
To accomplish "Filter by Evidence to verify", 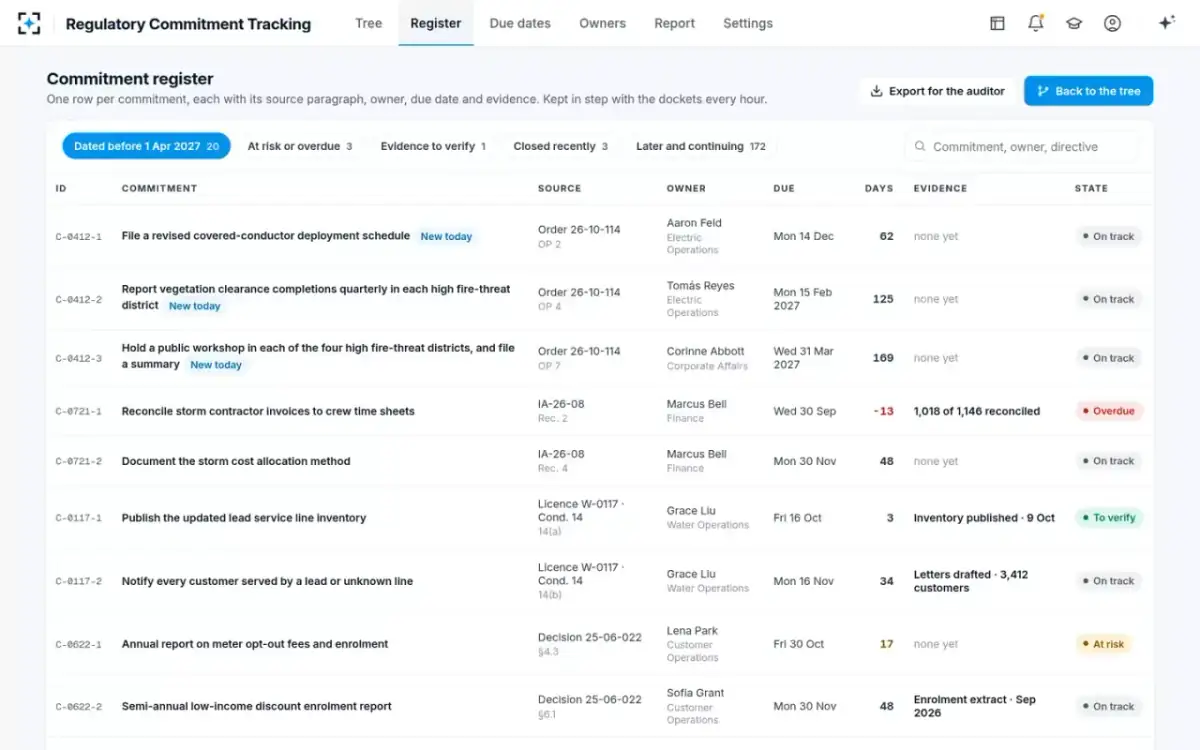I will [x=433, y=146].
